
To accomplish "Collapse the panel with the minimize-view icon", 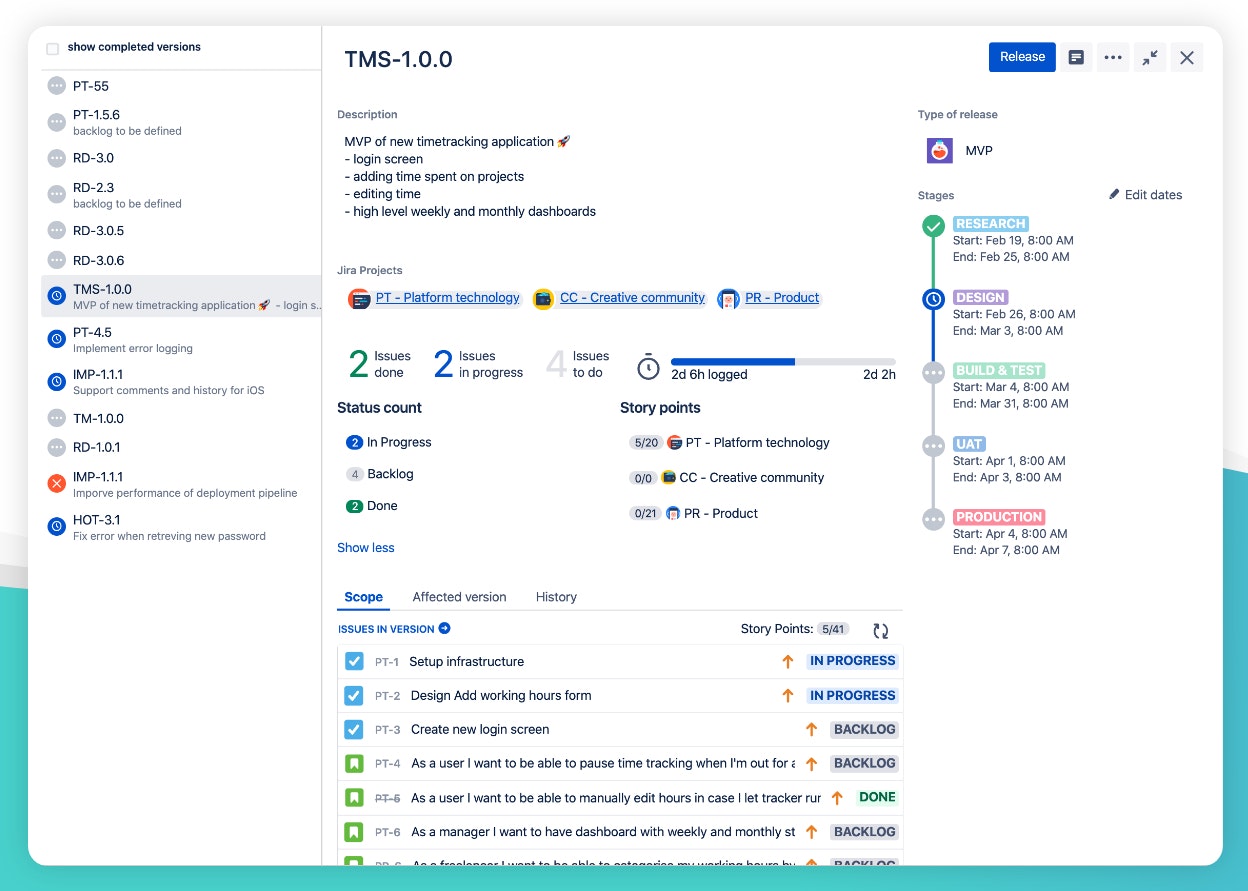I will [x=1149, y=57].
